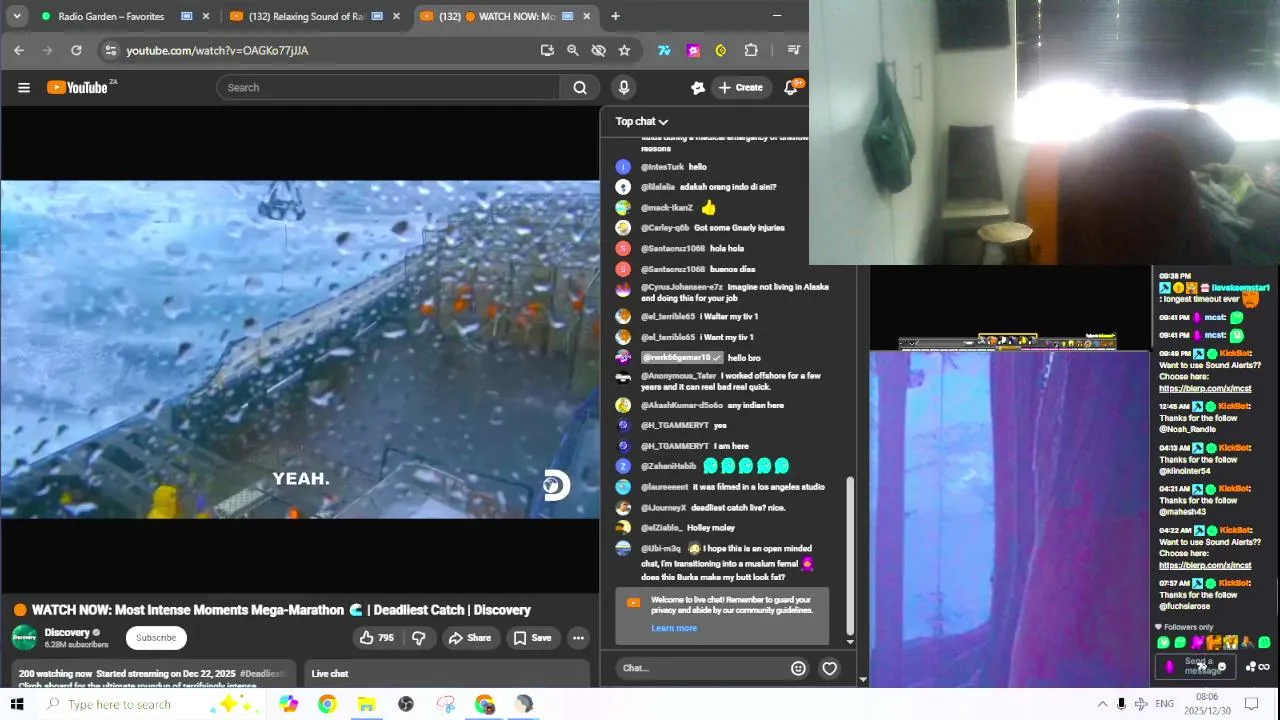Click the Create button
The height and width of the screenshot is (720, 1280).
(741, 87)
